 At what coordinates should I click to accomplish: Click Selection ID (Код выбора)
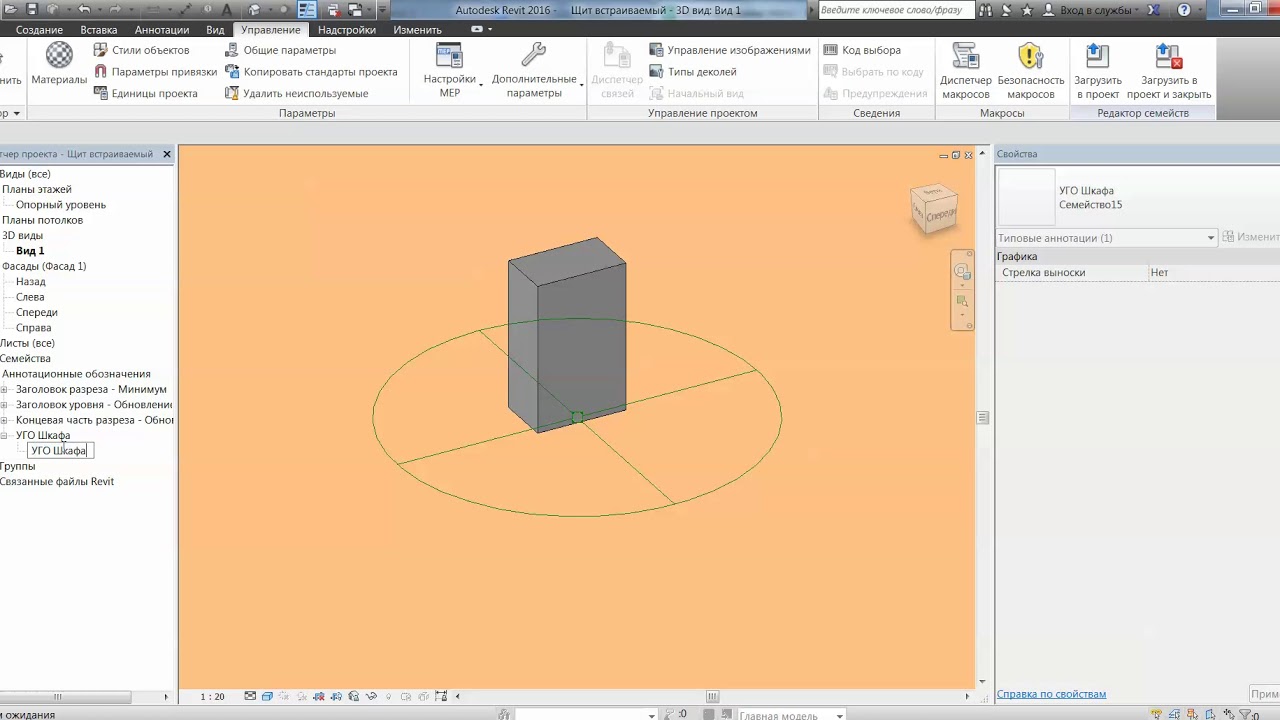(862, 50)
